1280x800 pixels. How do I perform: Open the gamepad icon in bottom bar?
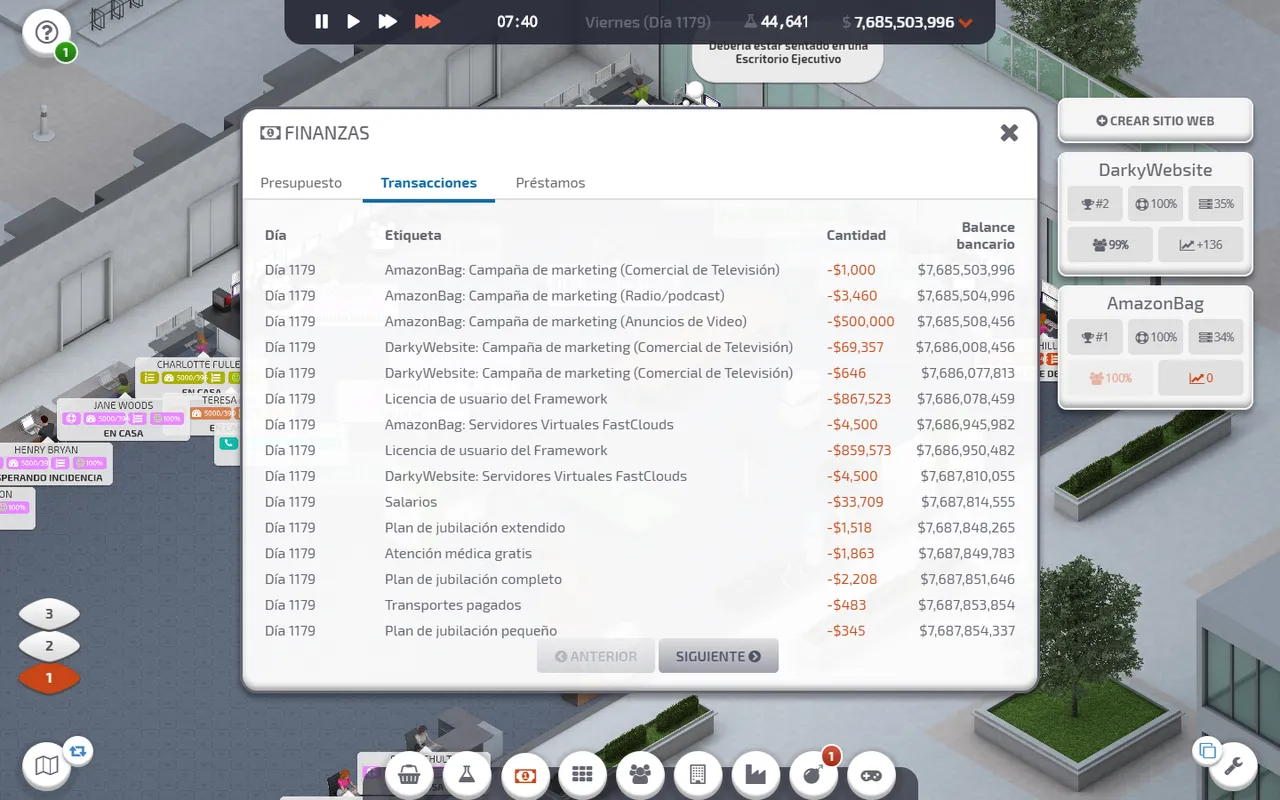872,774
